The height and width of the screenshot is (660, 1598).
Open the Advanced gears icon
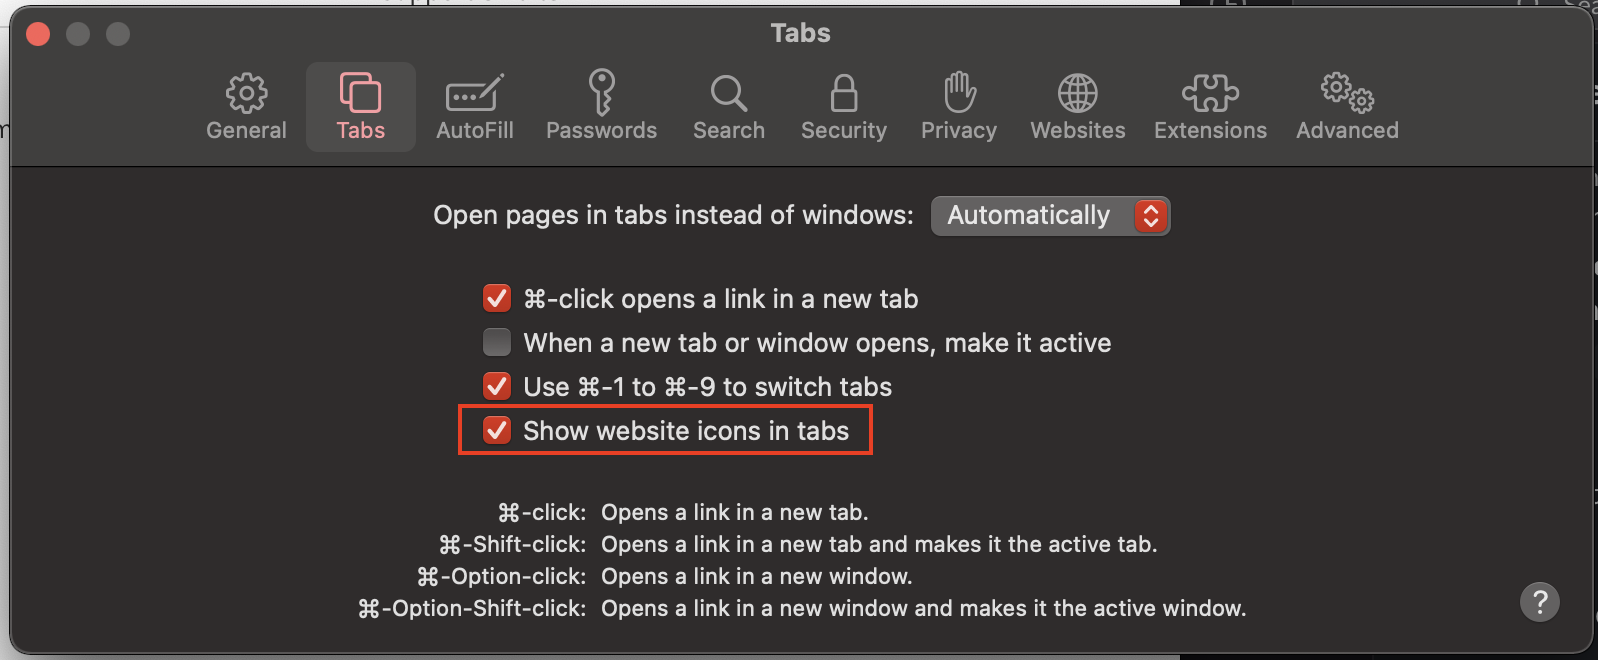click(1347, 93)
